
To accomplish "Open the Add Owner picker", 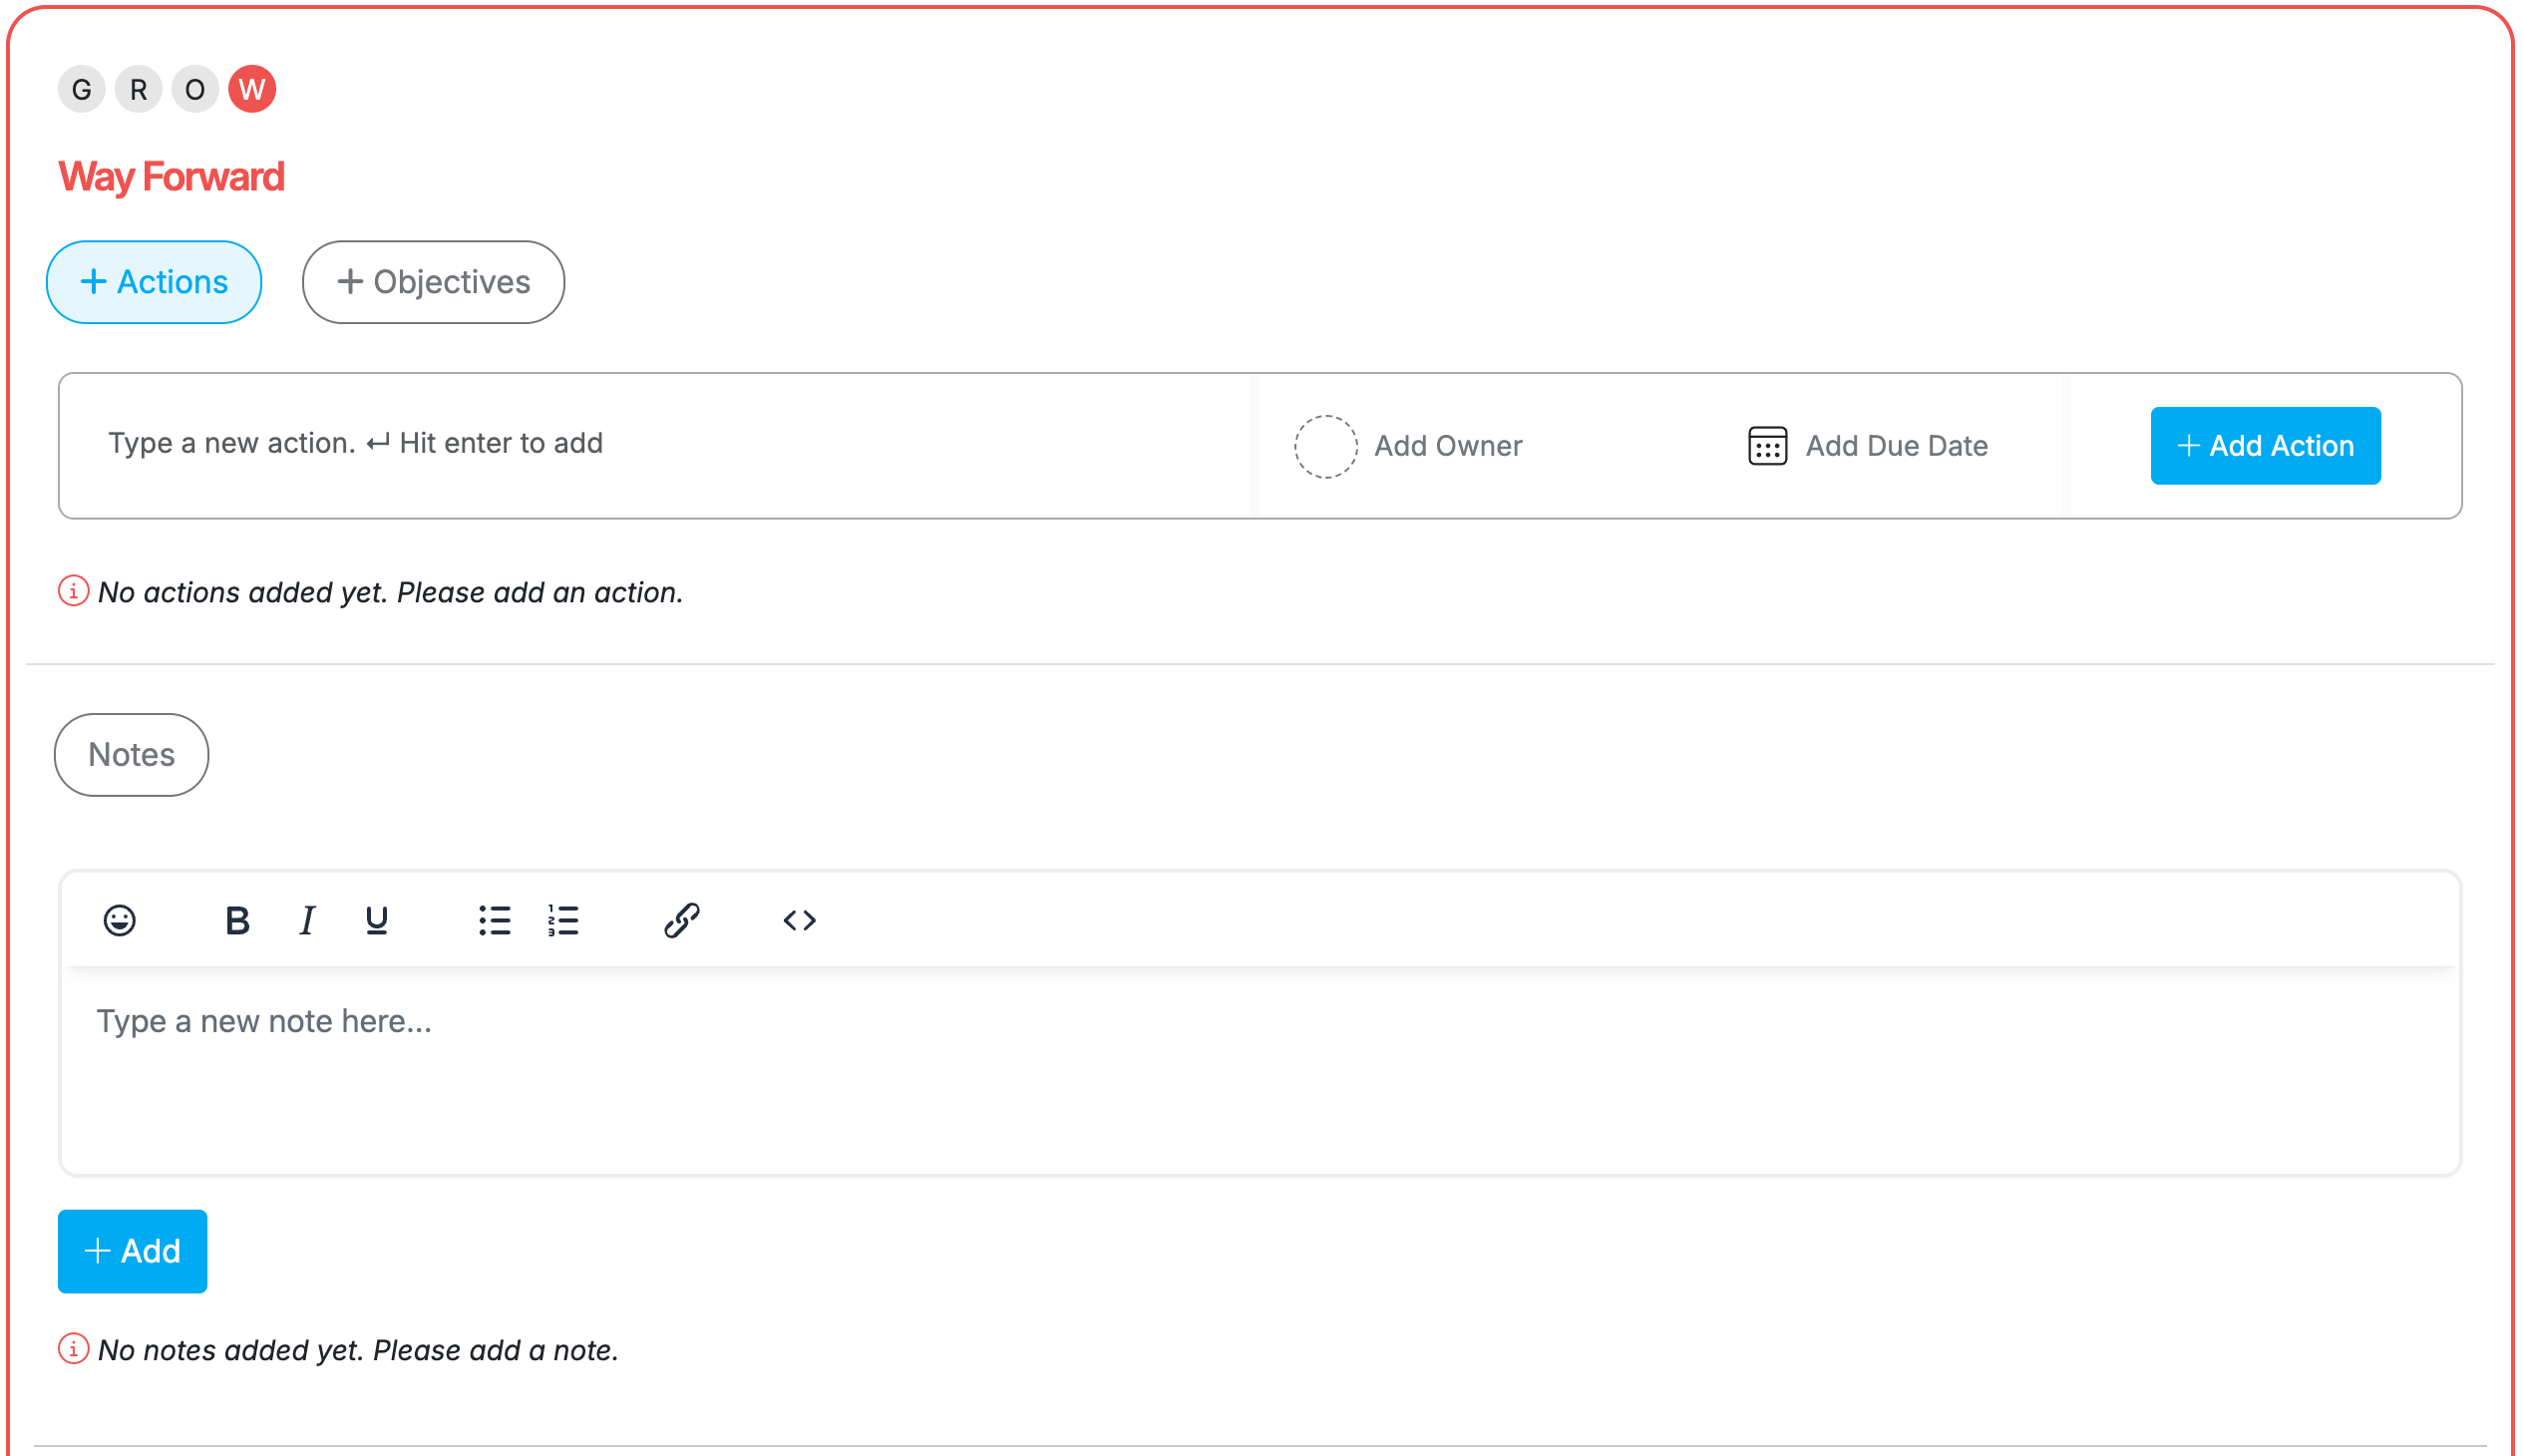I will click(x=1447, y=446).
